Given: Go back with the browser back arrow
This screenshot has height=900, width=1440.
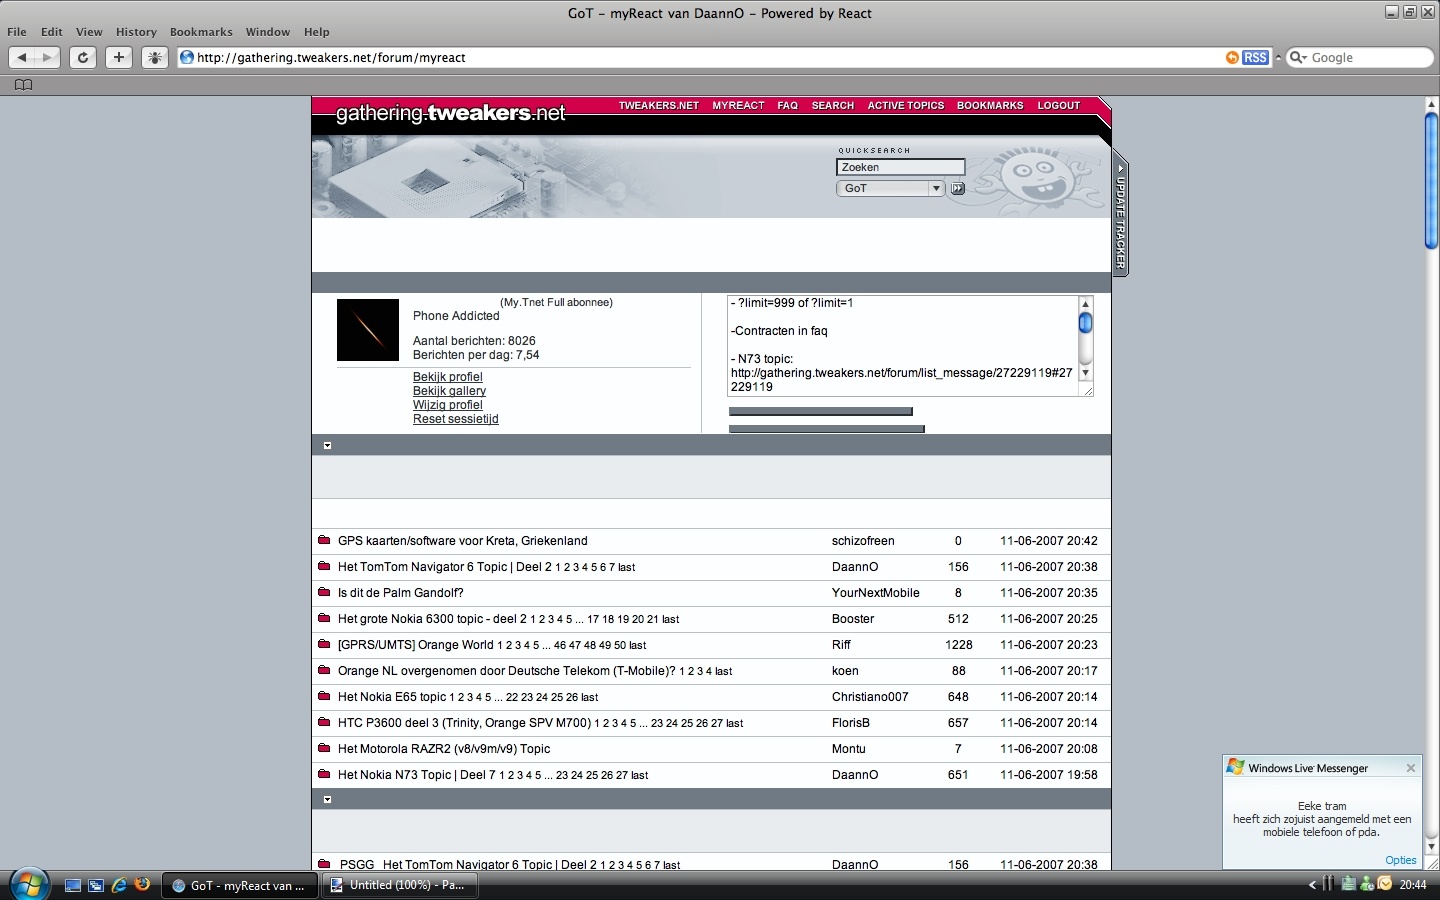Looking at the screenshot, I should click(22, 57).
